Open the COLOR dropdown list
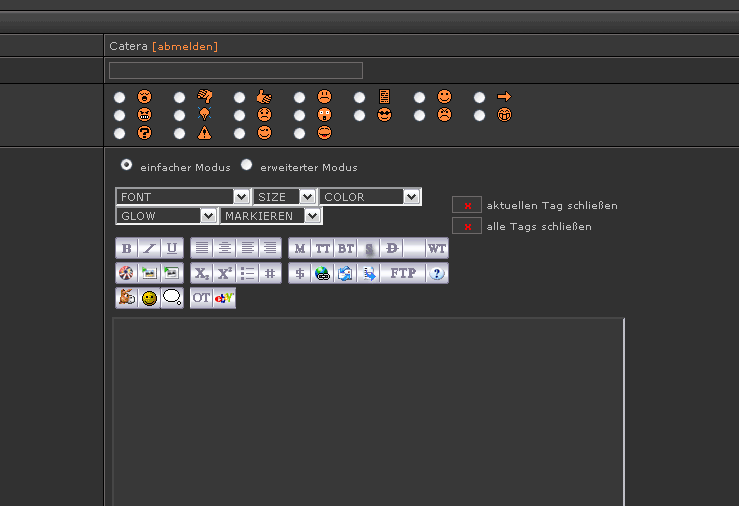This screenshot has height=506, width=739. point(370,197)
